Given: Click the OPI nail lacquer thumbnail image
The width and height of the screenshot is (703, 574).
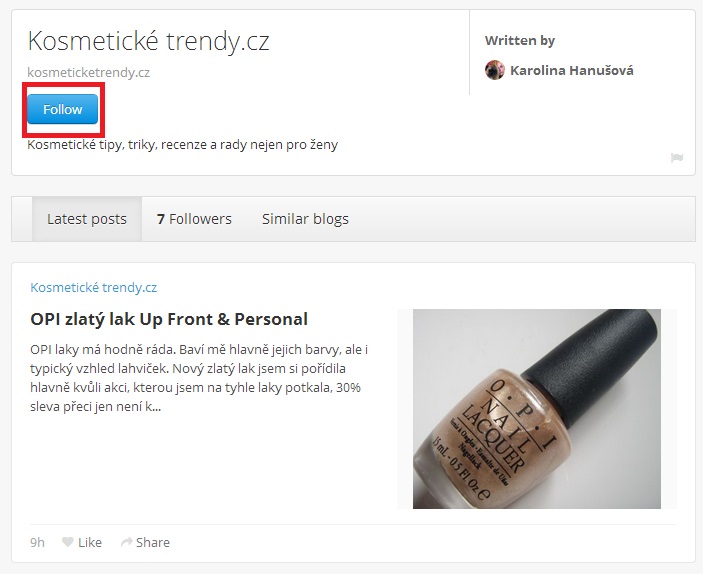Looking at the screenshot, I should (537, 409).
